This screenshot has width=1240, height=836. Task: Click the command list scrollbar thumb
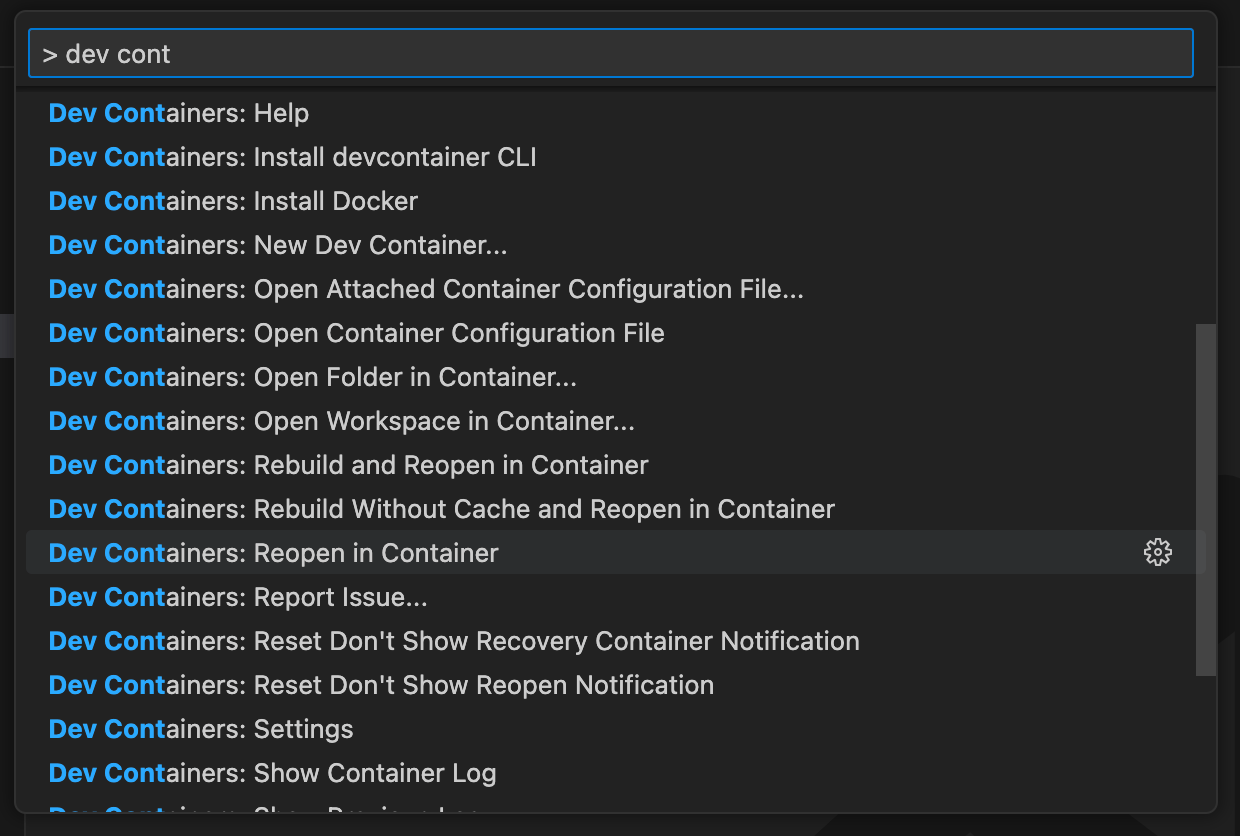tap(1206, 500)
